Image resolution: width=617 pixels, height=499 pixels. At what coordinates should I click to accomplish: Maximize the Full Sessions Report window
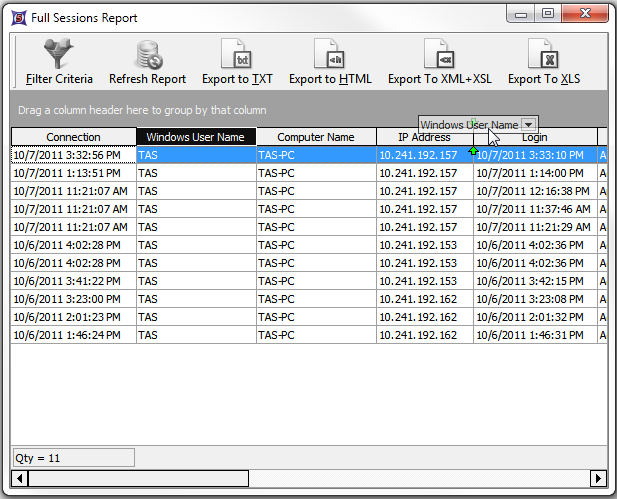[547, 13]
